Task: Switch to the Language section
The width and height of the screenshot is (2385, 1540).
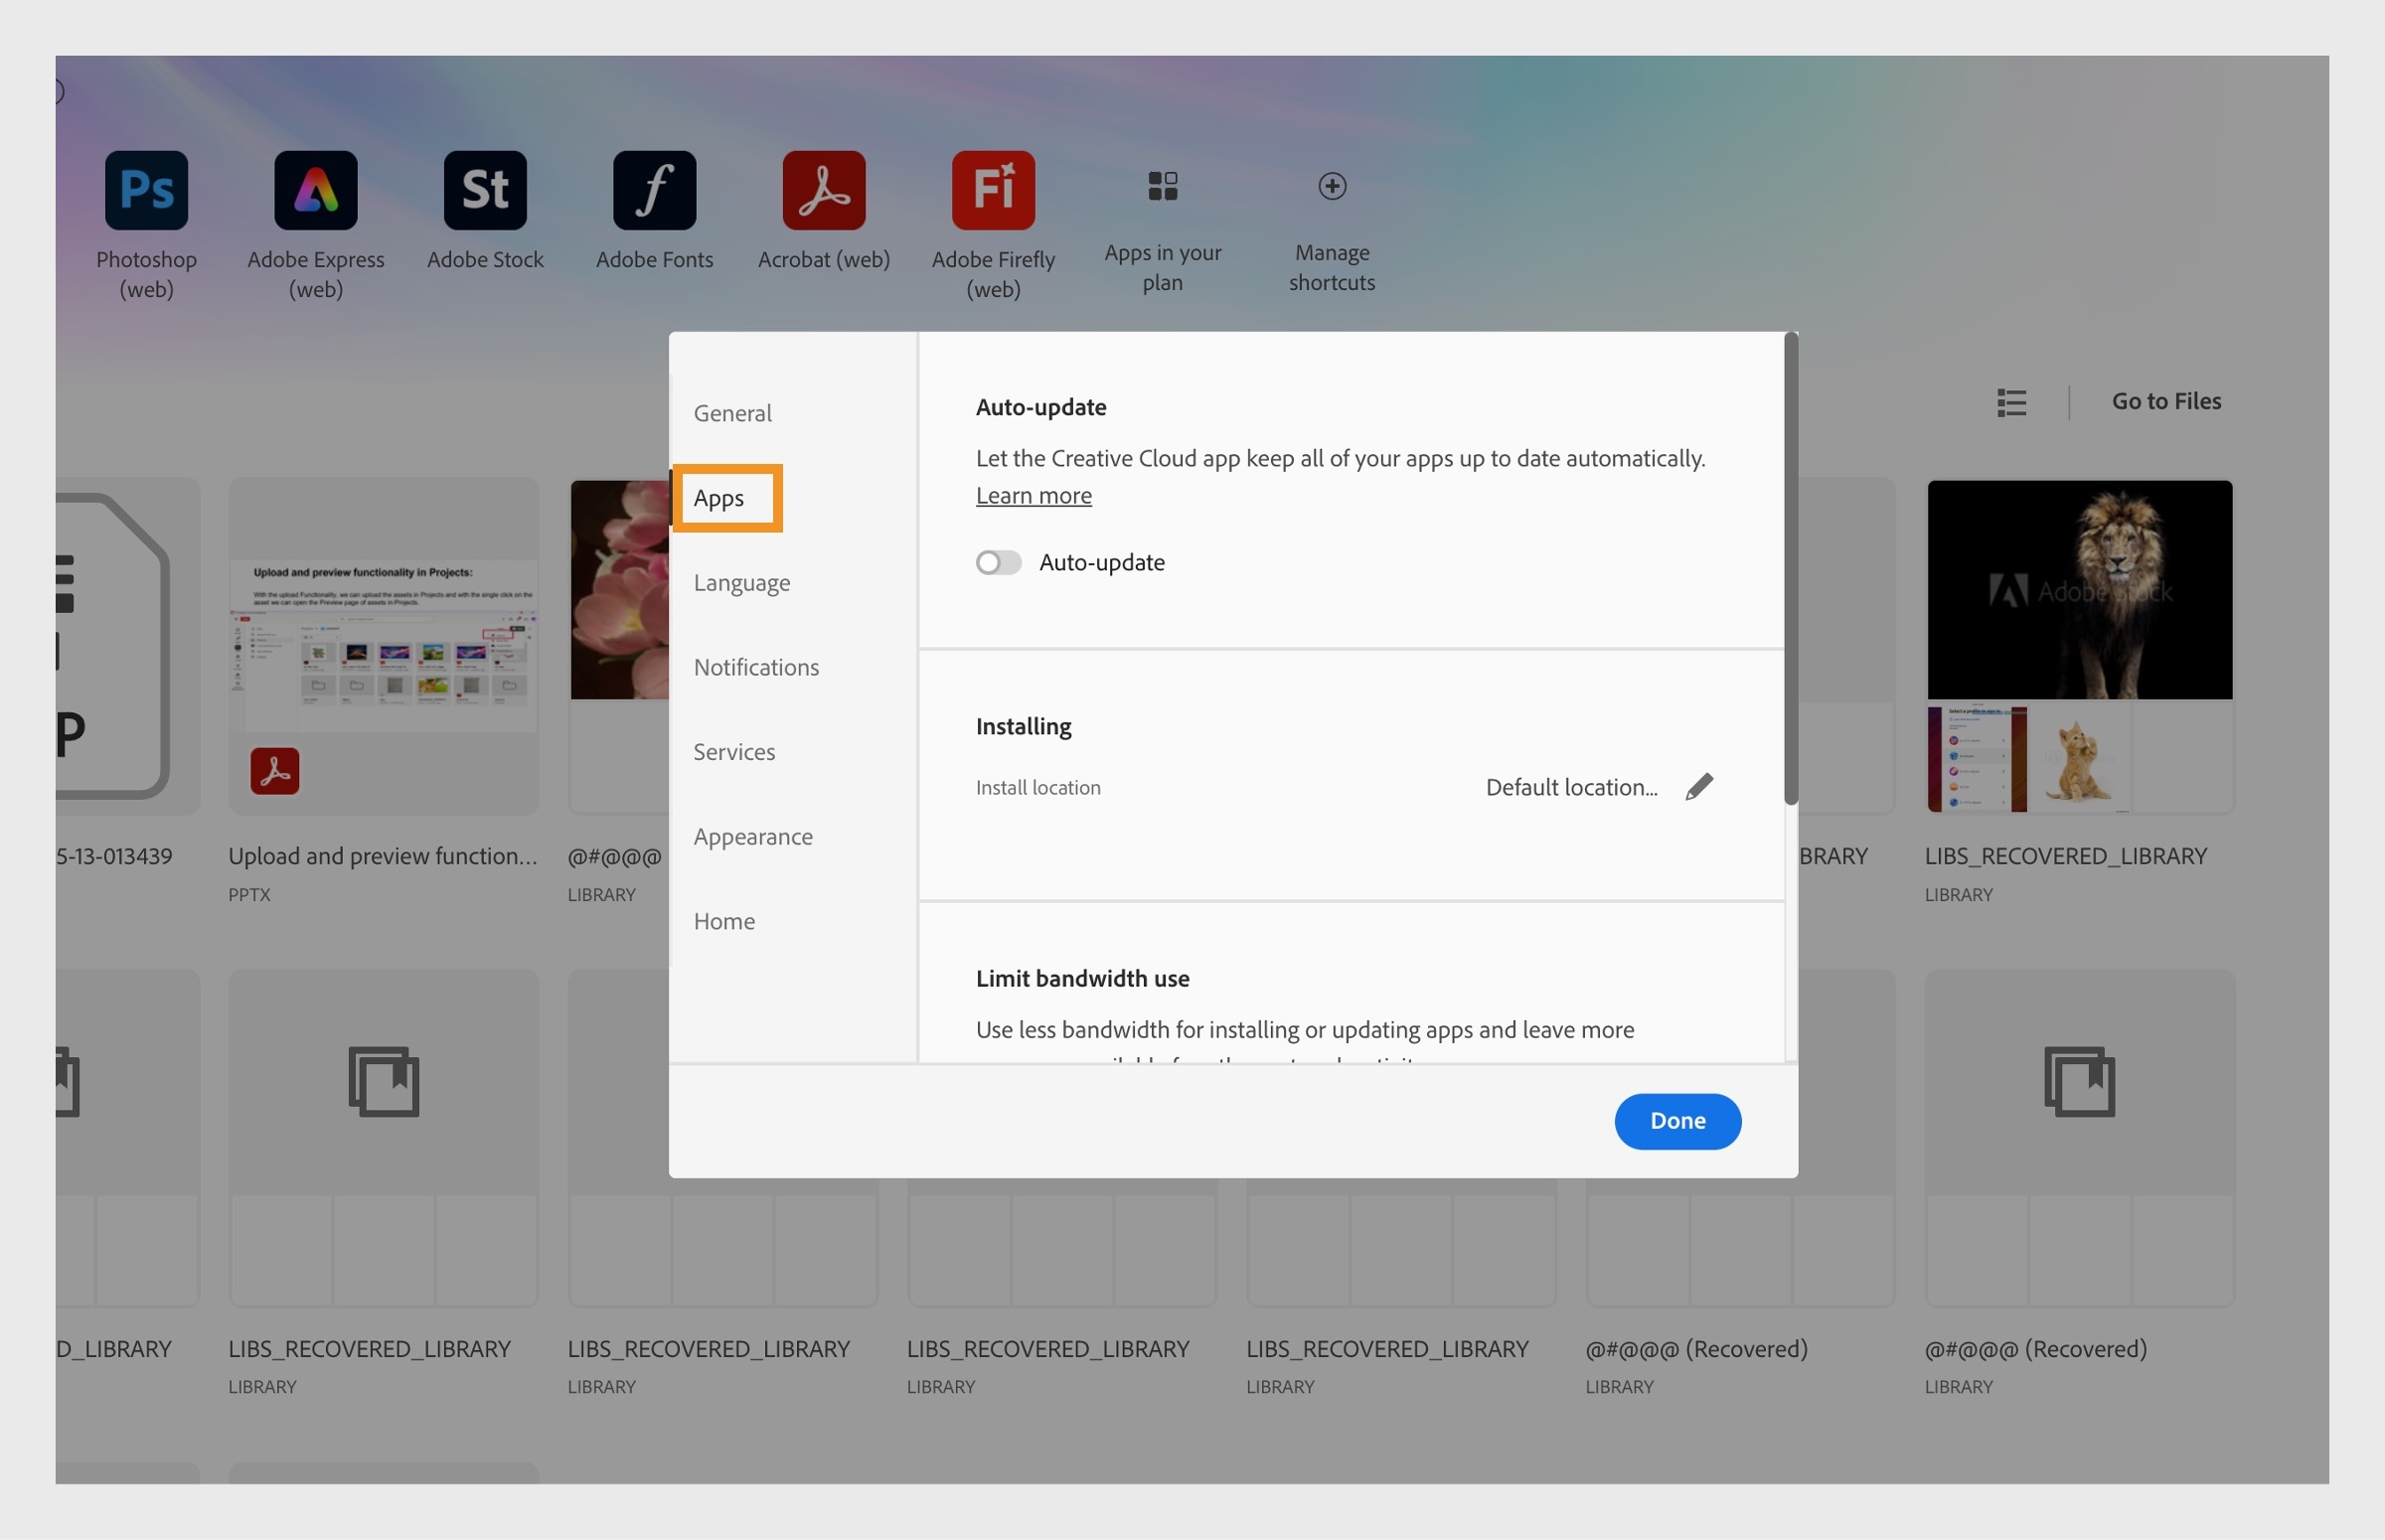Action: [x=741, y=582]
